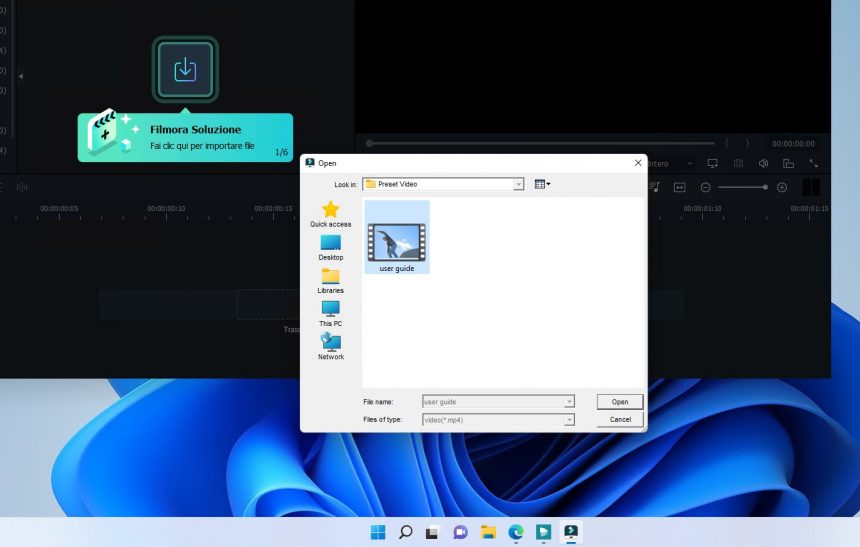Open Network in the dialog sidebar
Image resolution: width=860 pixels, height=547 pixels.
[331, 346]
